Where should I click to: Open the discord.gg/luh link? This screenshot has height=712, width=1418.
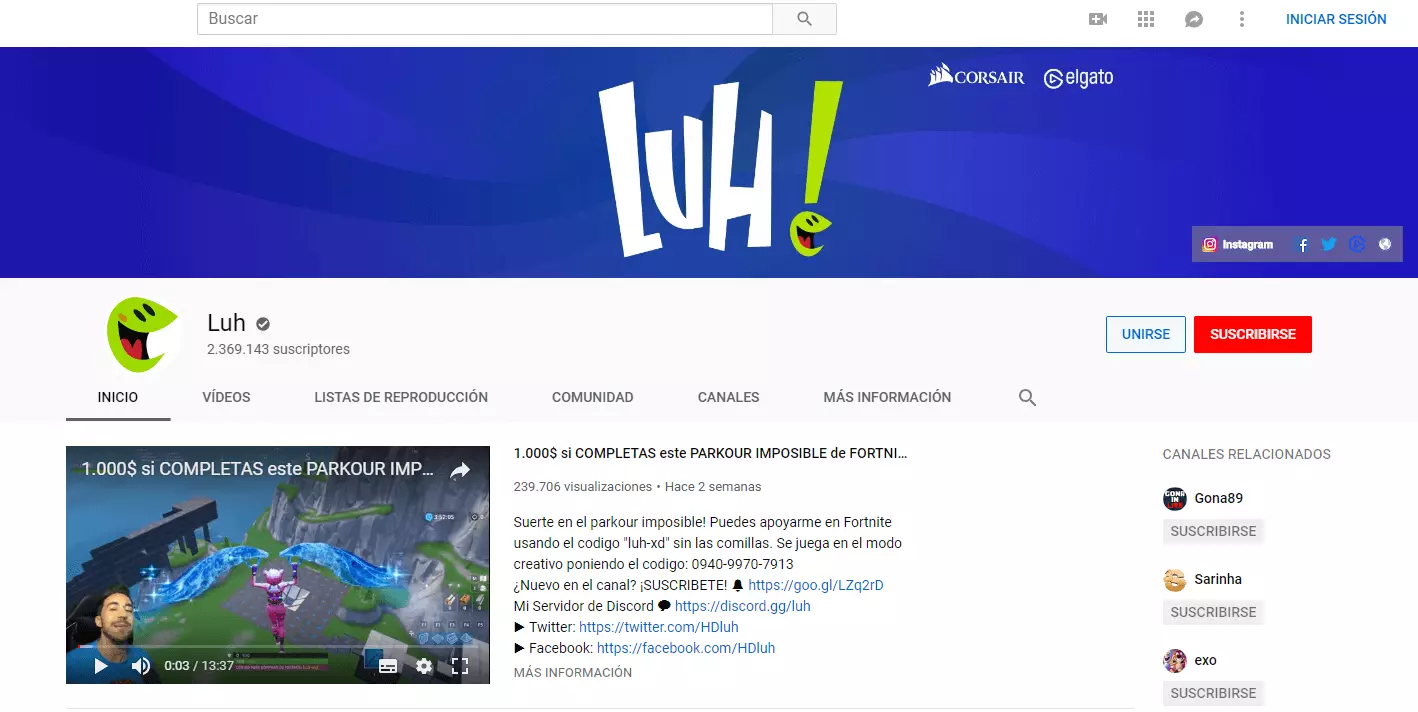tap(743, 606)
